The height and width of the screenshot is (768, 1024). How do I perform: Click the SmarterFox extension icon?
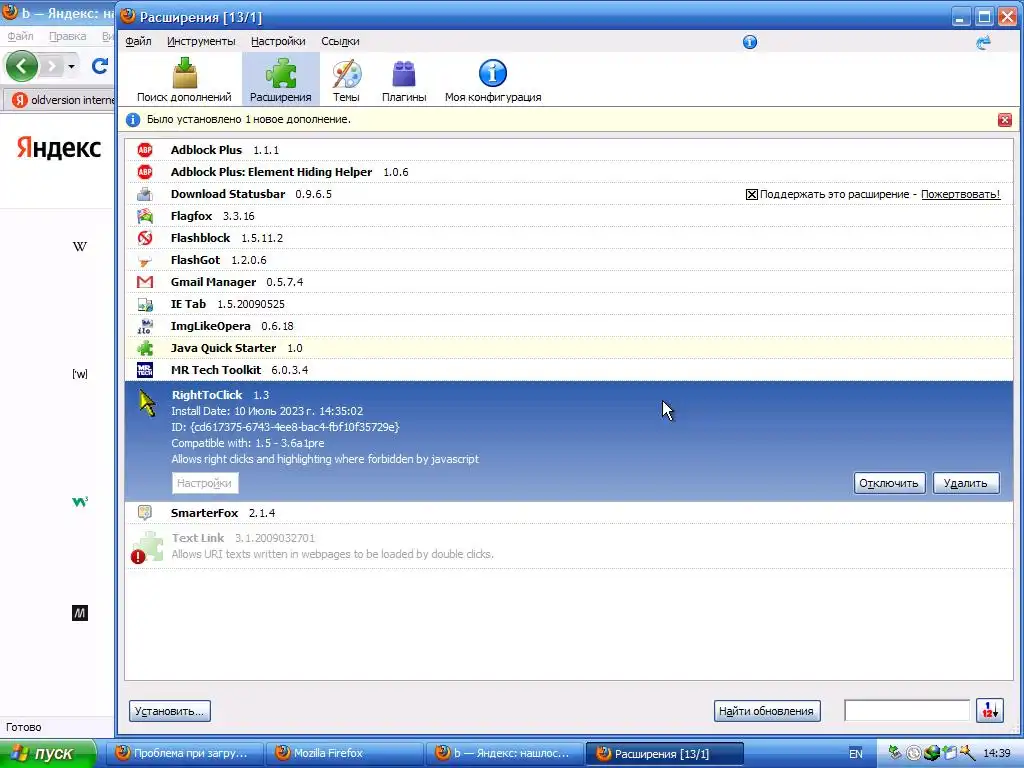coord(145,513)
